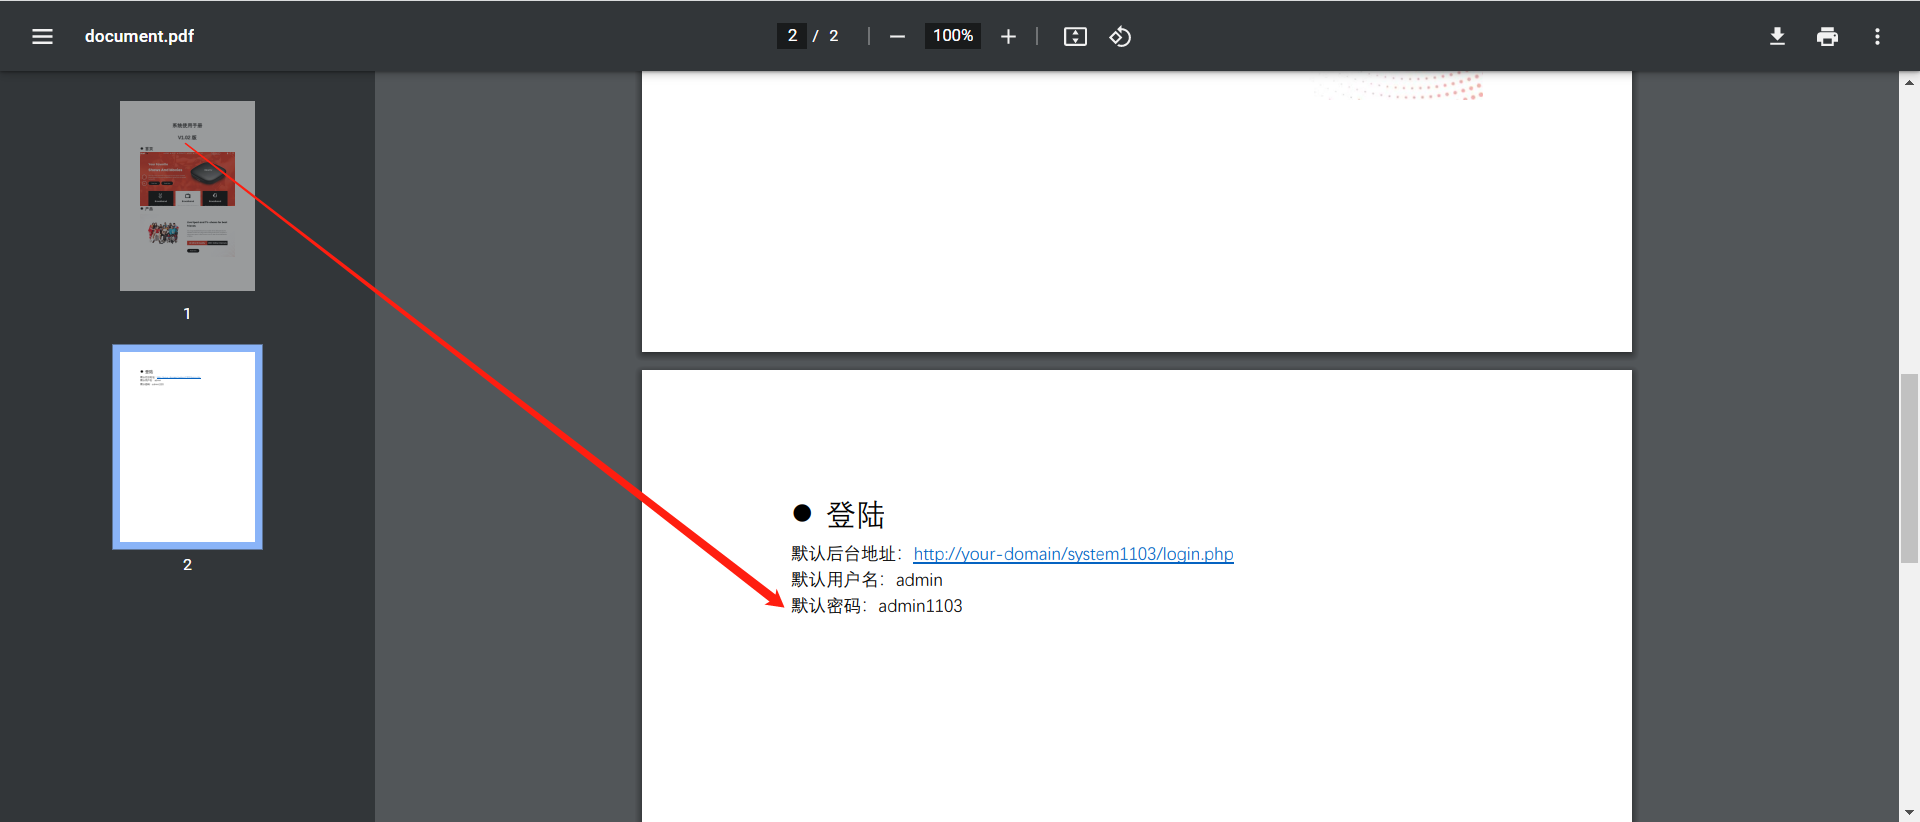Zoom in using the plus button
The width and height of the screenshot is (1920, 822).
pyautogui.click(x=1008, y=36)
